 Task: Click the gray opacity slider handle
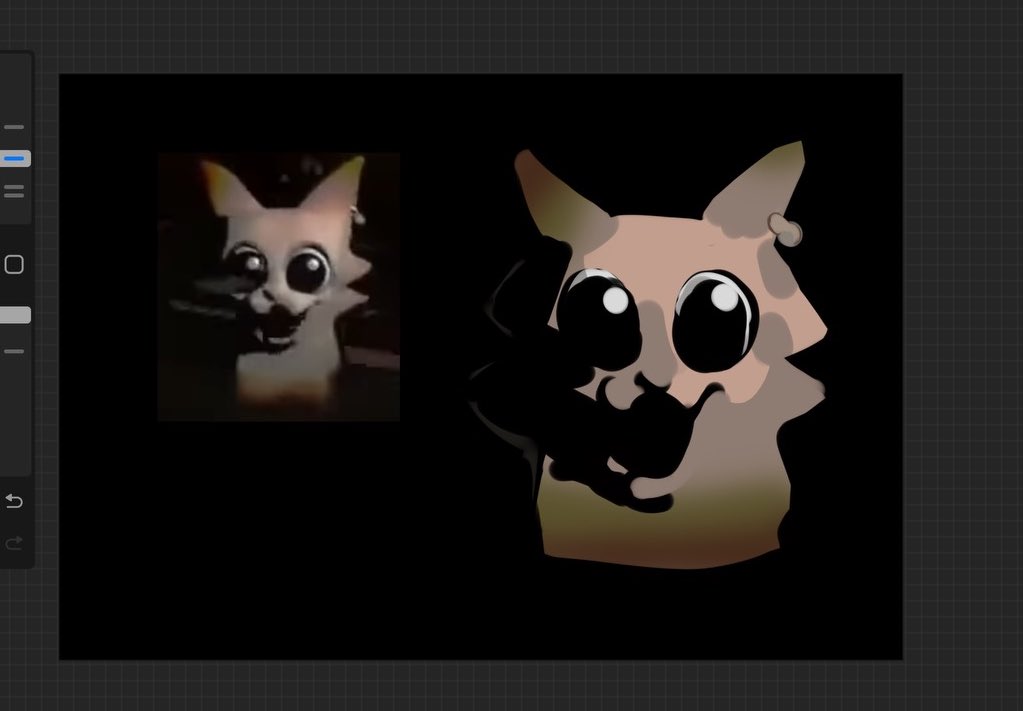(x=14, y=315)
